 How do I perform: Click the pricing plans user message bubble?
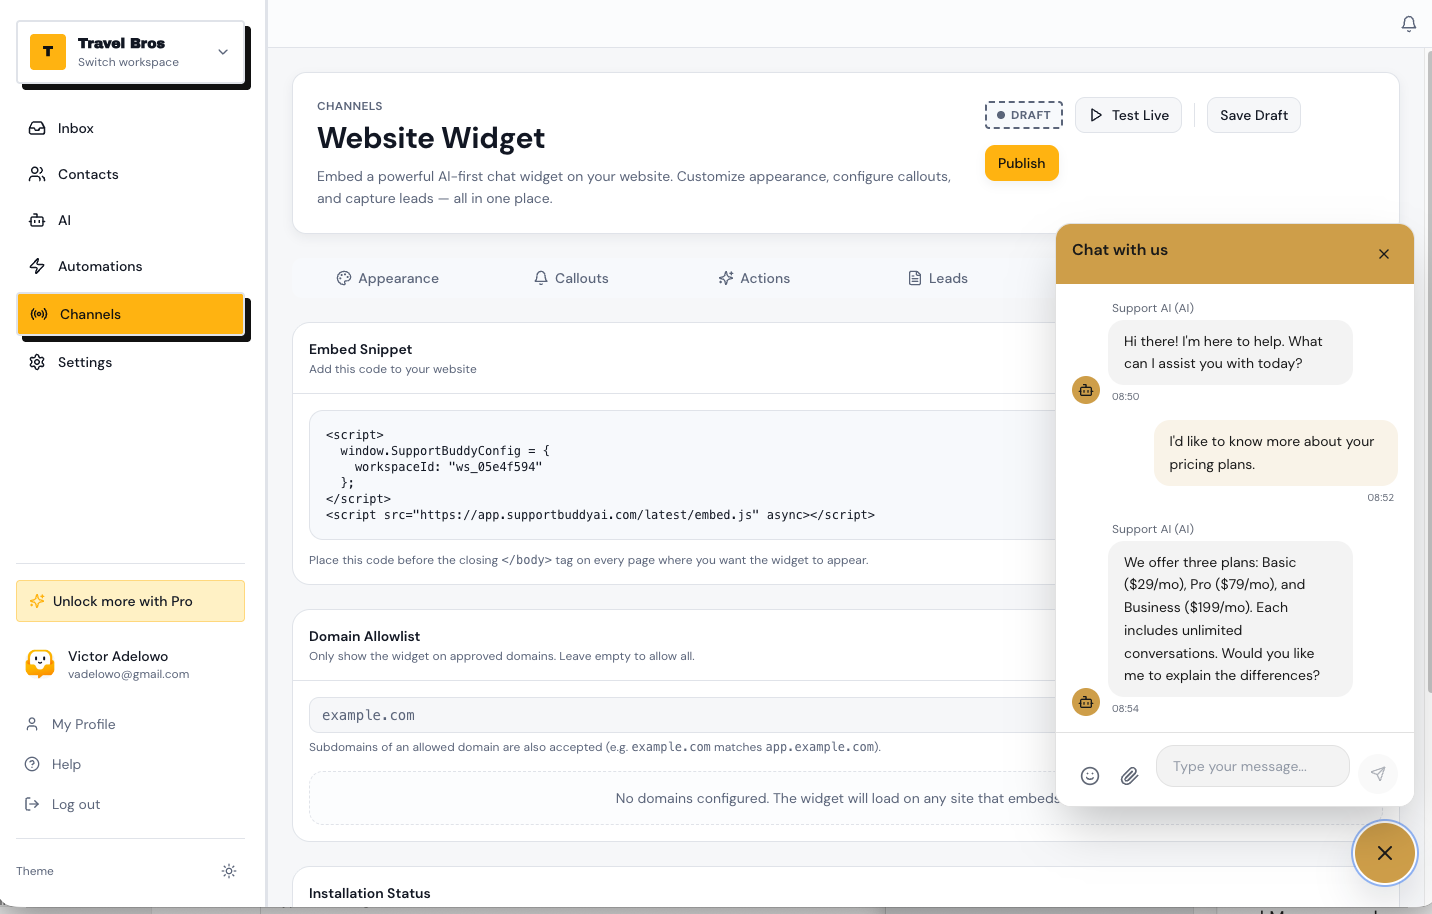[1276, 453]
